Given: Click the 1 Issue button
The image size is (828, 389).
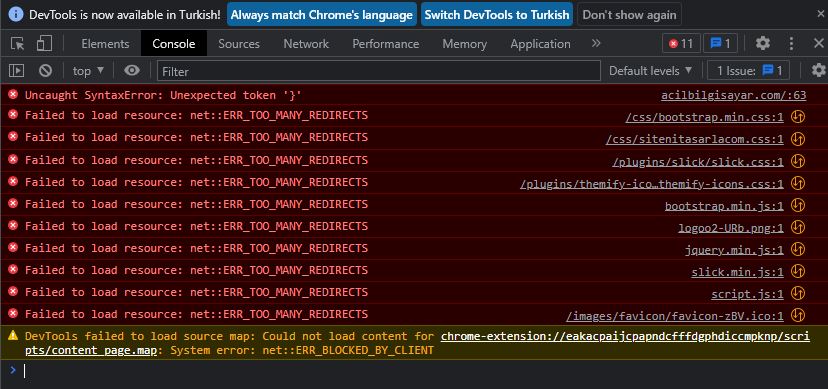Looking at the screenshot, I should 748,71.
